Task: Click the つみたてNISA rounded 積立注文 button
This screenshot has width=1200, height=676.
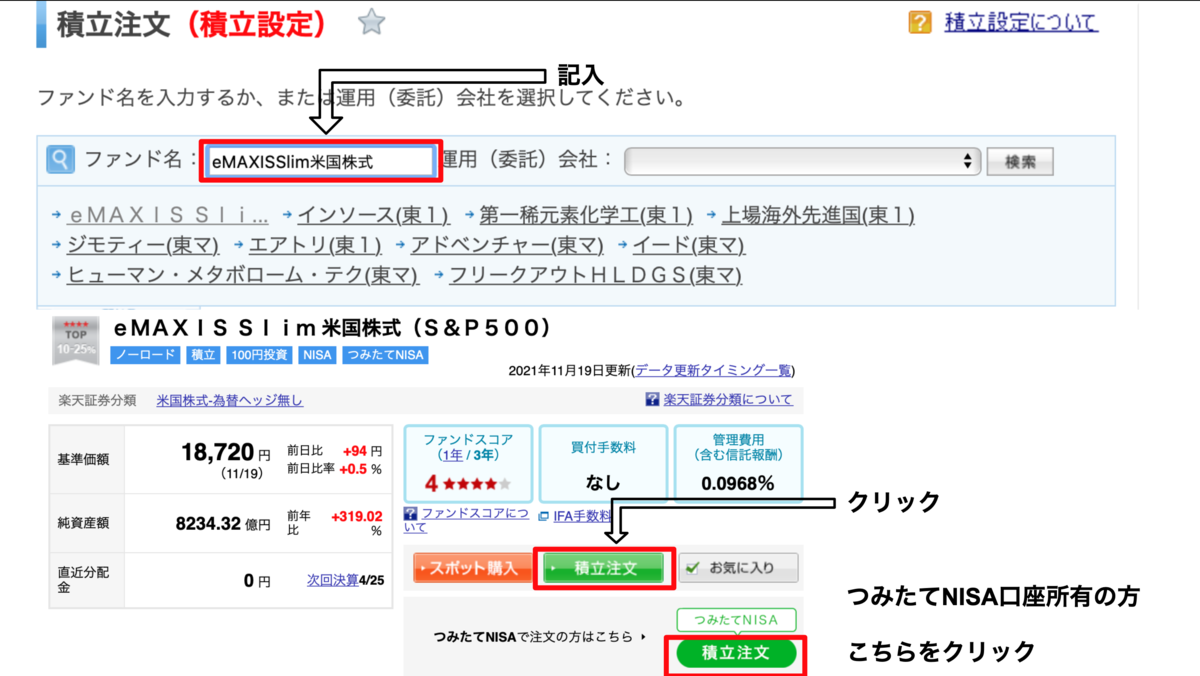Action: (x=735, y=653)
